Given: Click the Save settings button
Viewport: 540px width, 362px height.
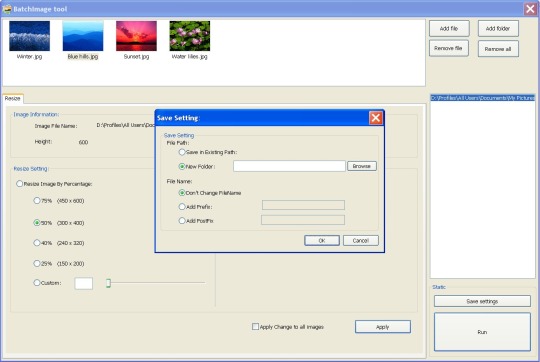Looking at the screenshot, I should (x=482, y=301).
